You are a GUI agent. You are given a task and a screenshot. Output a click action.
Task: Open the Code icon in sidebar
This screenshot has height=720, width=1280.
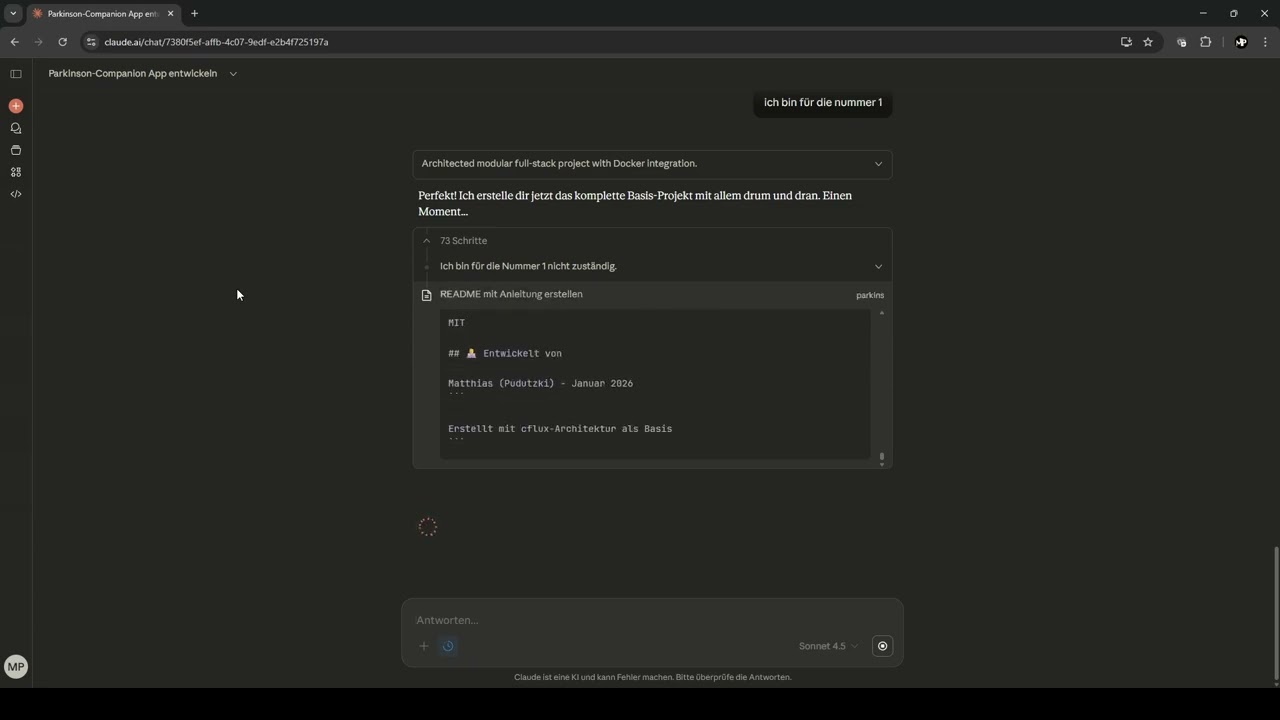click(16, 194)
